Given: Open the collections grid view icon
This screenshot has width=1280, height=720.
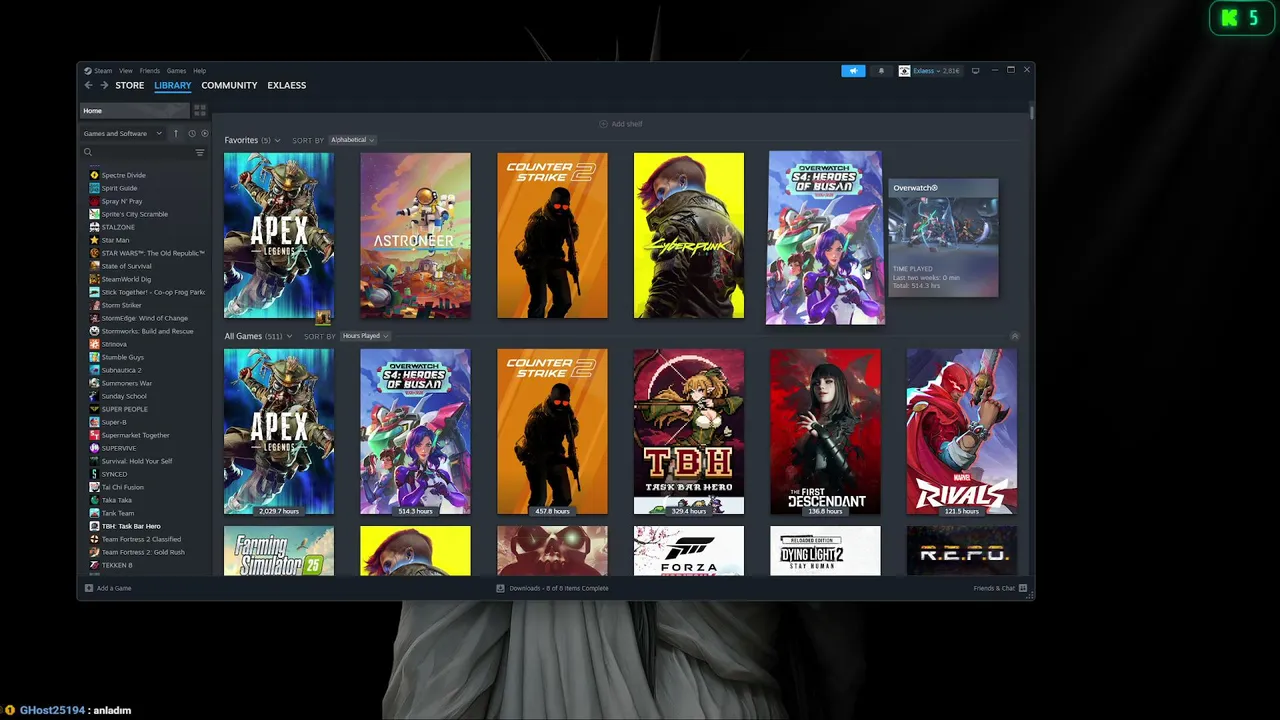Looking at the screenshot, I should click(x=200, y=110).
